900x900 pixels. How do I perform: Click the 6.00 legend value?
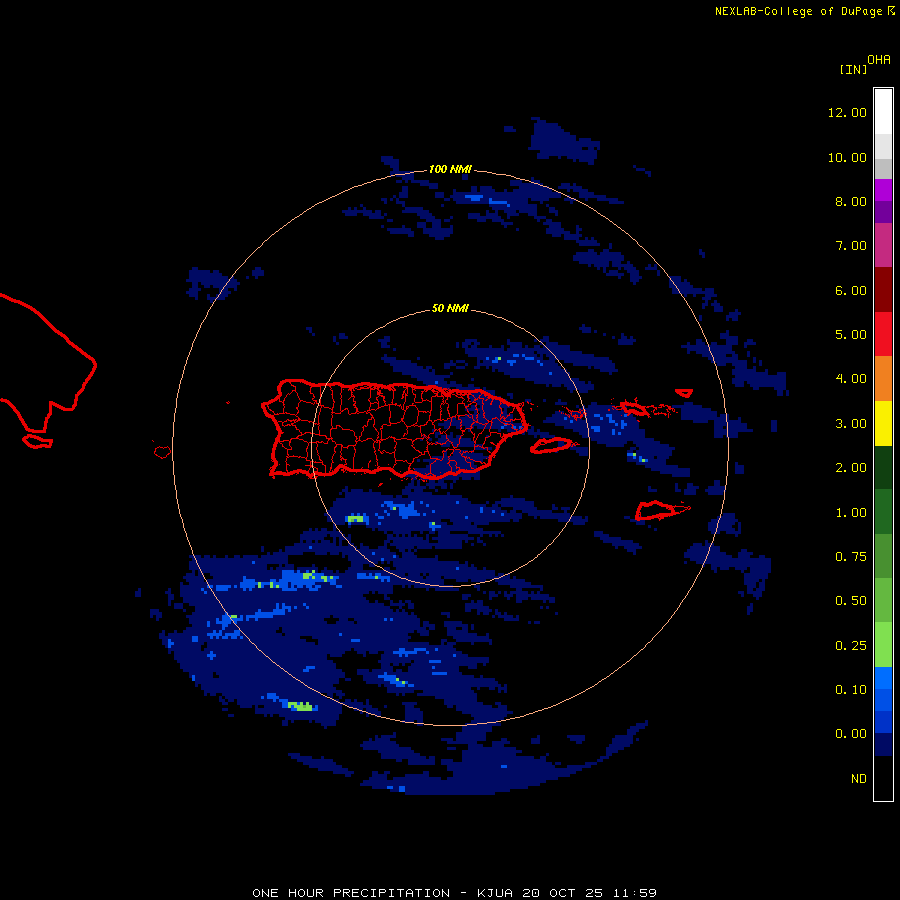click(851, 290)
